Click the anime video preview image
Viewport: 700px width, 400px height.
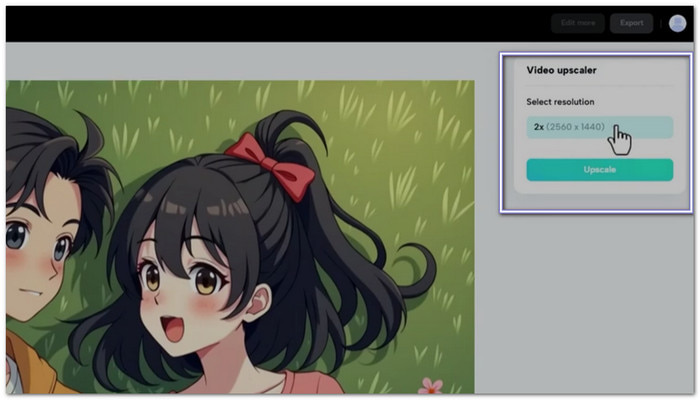[240, 237]
